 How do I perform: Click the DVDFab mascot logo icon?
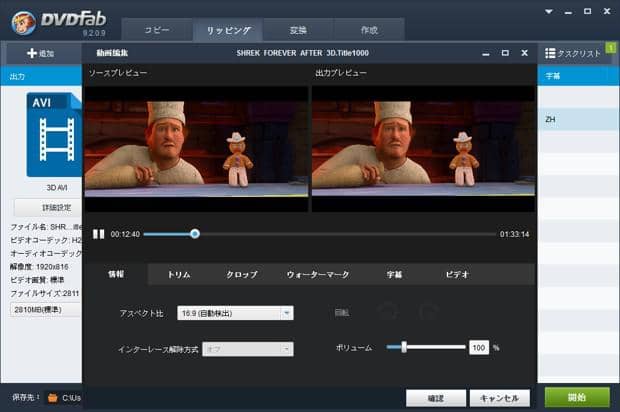(x=23, y=22)
